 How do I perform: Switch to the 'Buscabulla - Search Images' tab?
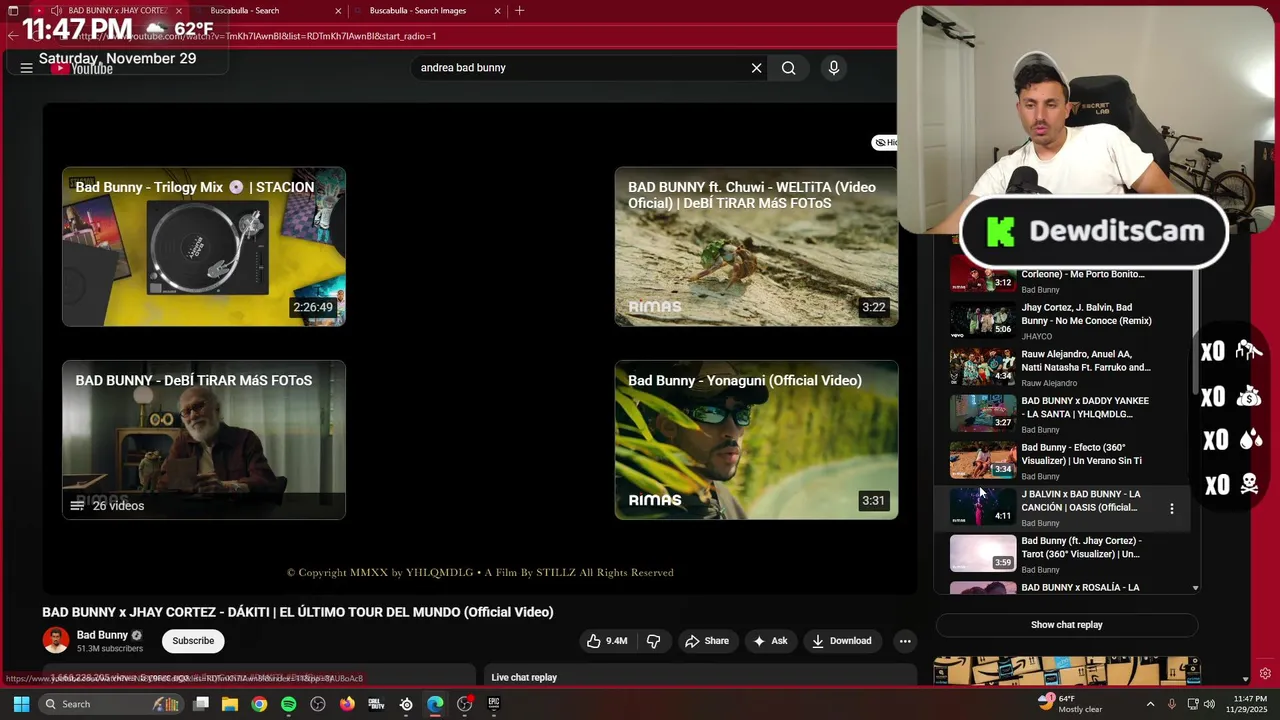pyautogui.click(x=418, y=11)
